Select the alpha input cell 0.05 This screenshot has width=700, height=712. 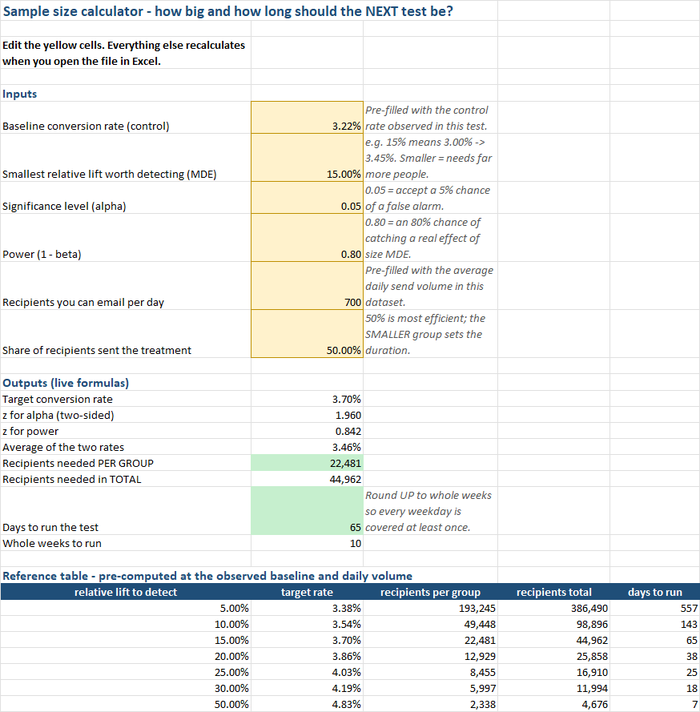(x=307, y=198)
